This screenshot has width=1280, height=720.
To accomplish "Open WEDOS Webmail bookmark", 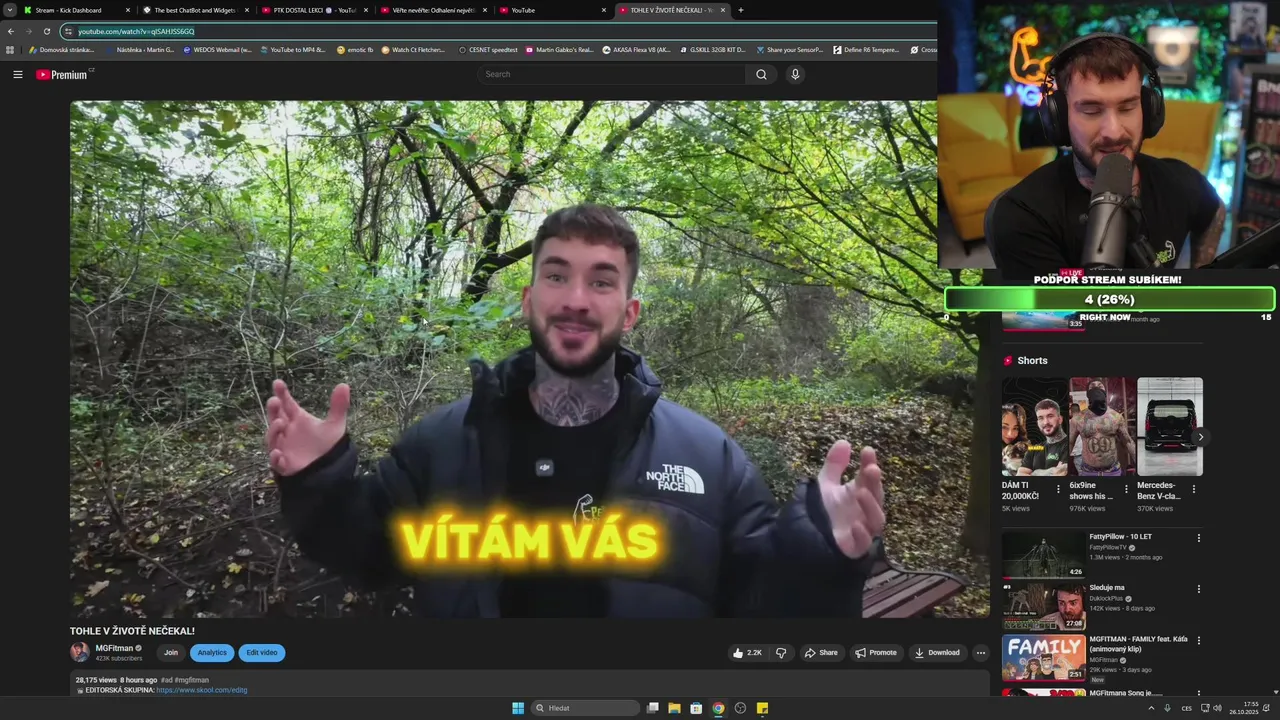I will (x=216, y=49).
